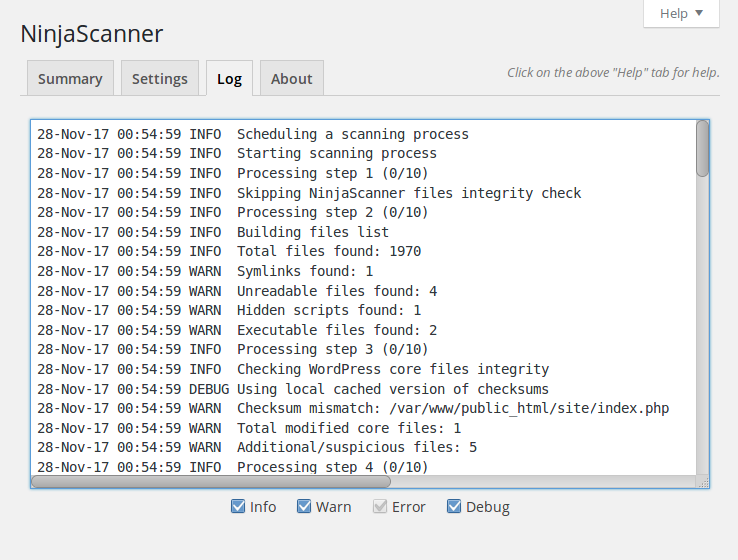Open the Help dropdown tab

(681, 14)
